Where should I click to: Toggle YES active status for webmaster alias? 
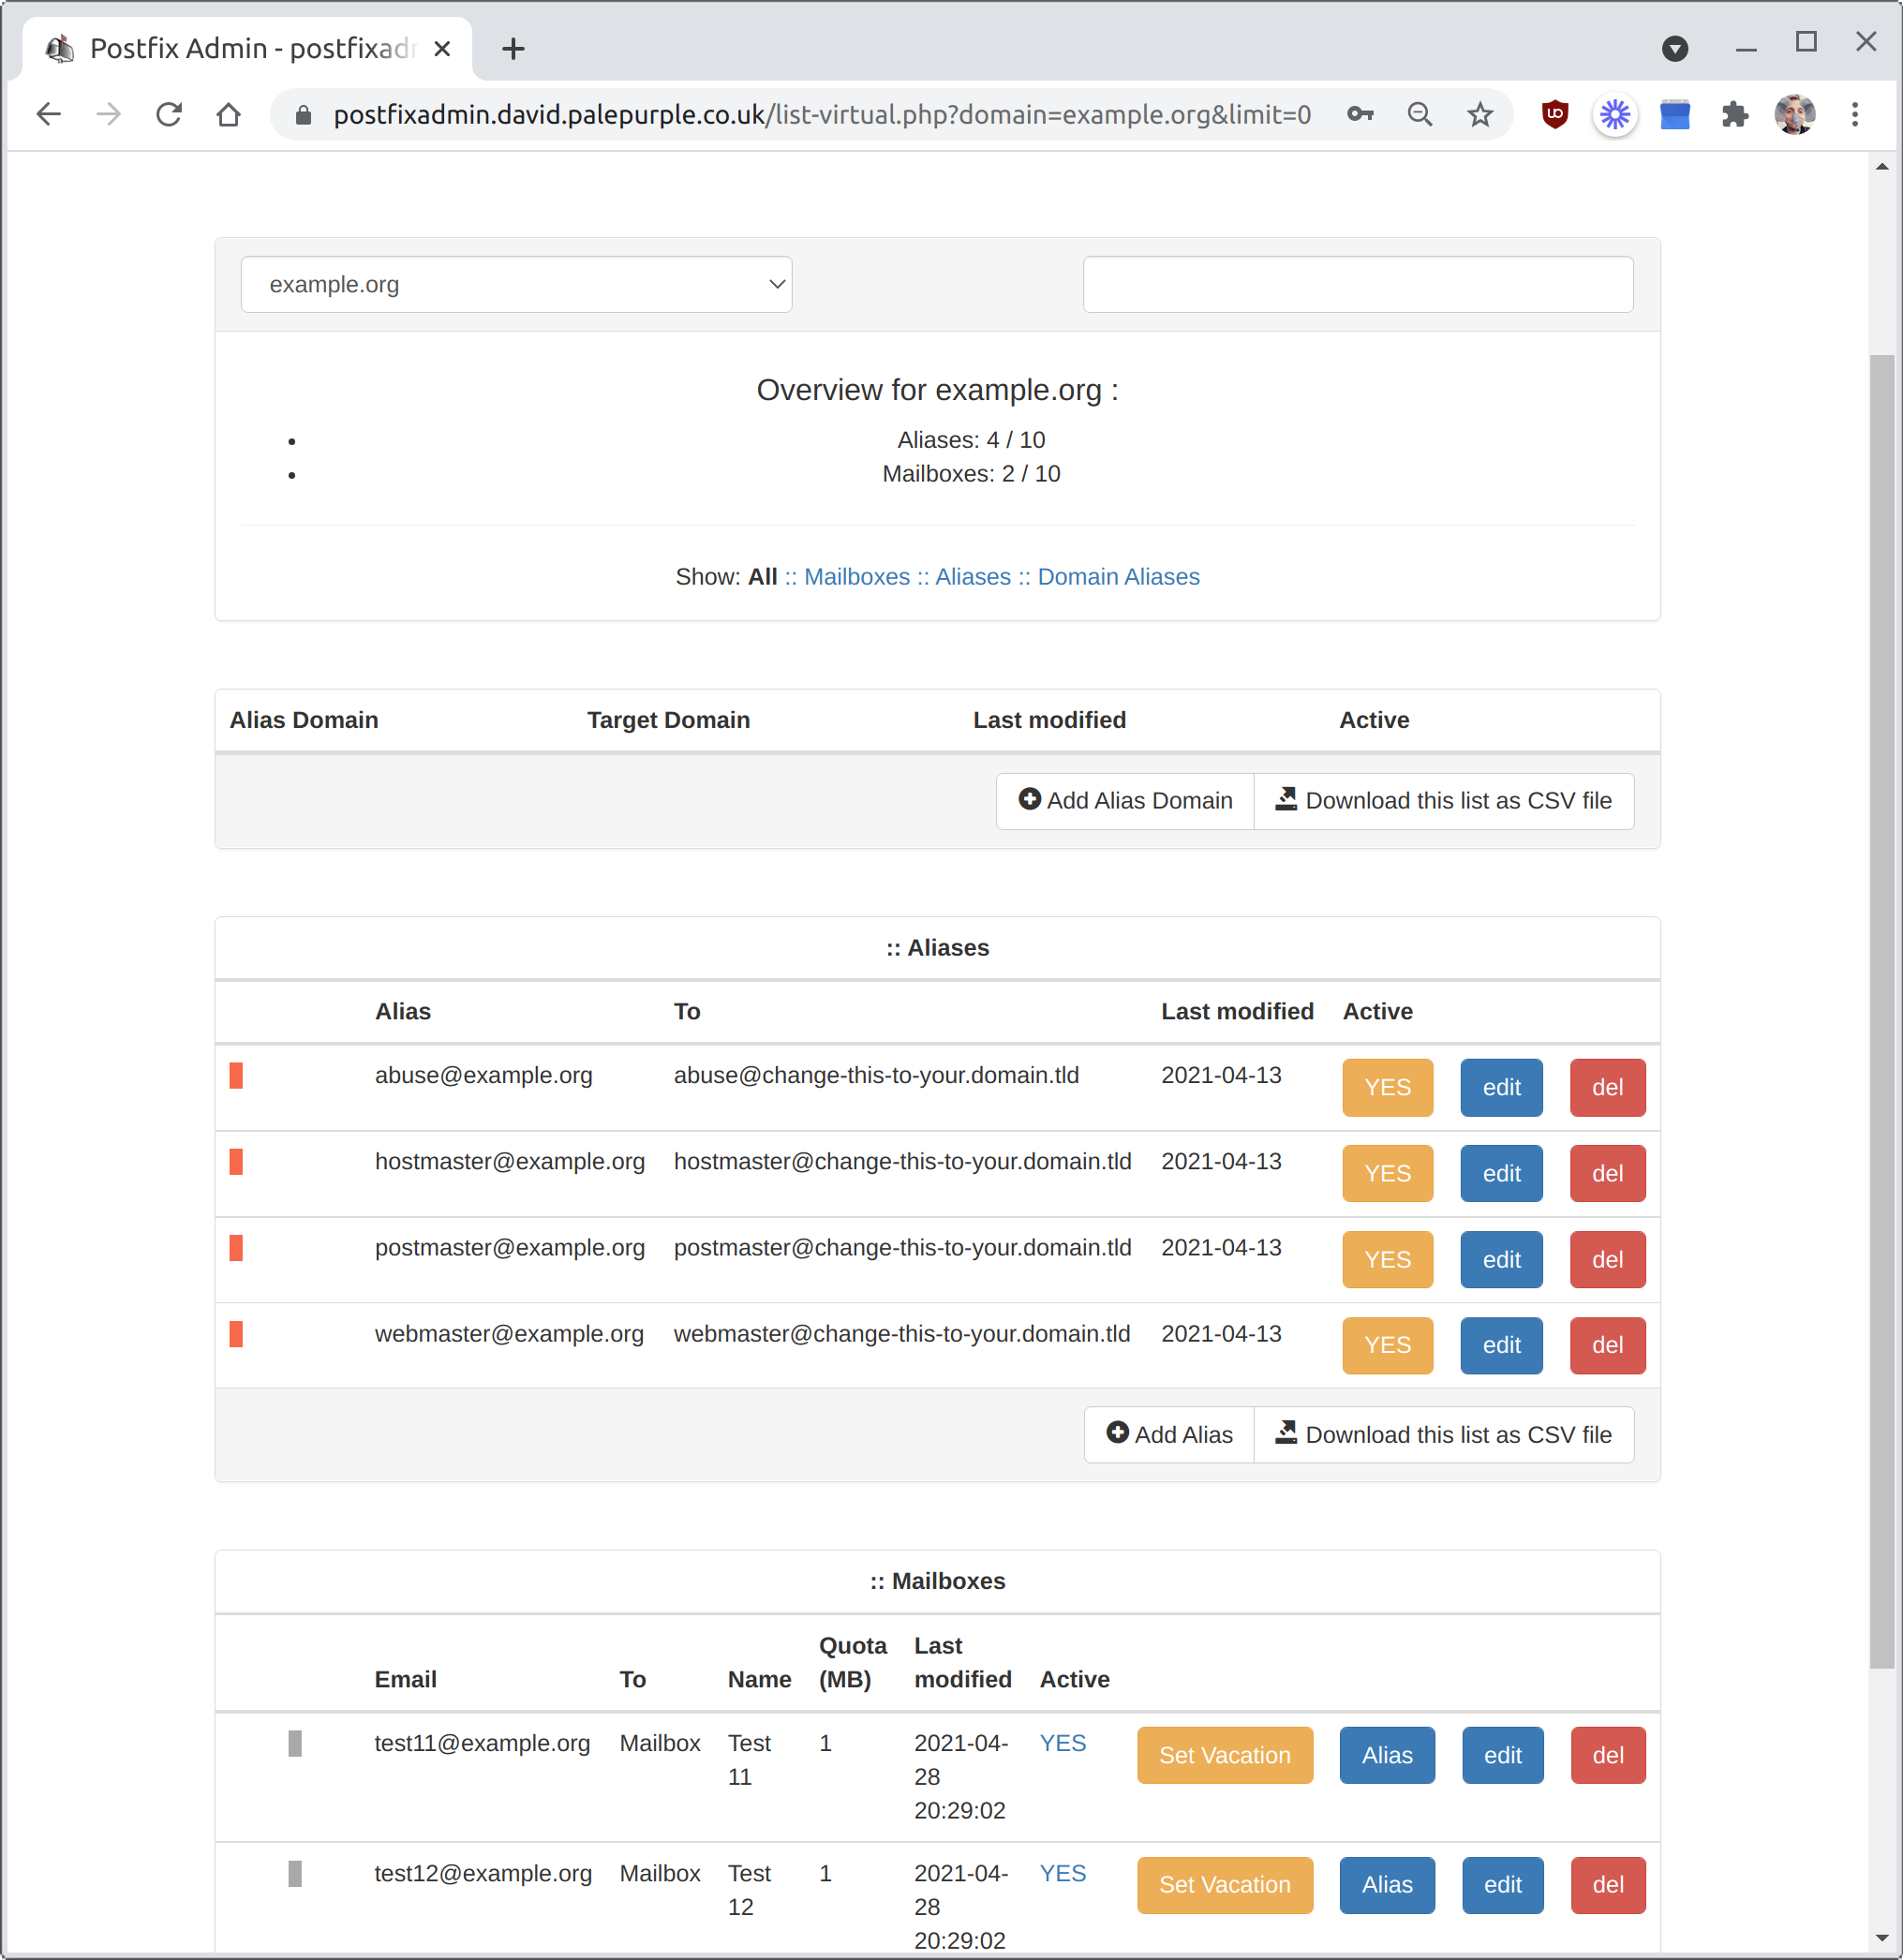(1387, 1345)
